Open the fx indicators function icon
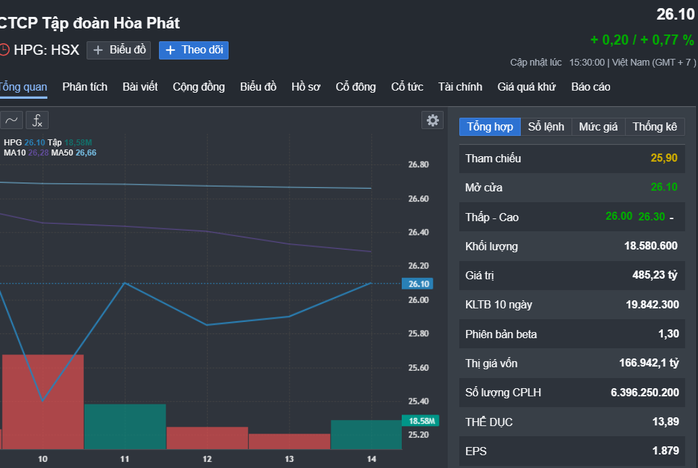This screenshot has height=468, width=698. pos(37,120)
